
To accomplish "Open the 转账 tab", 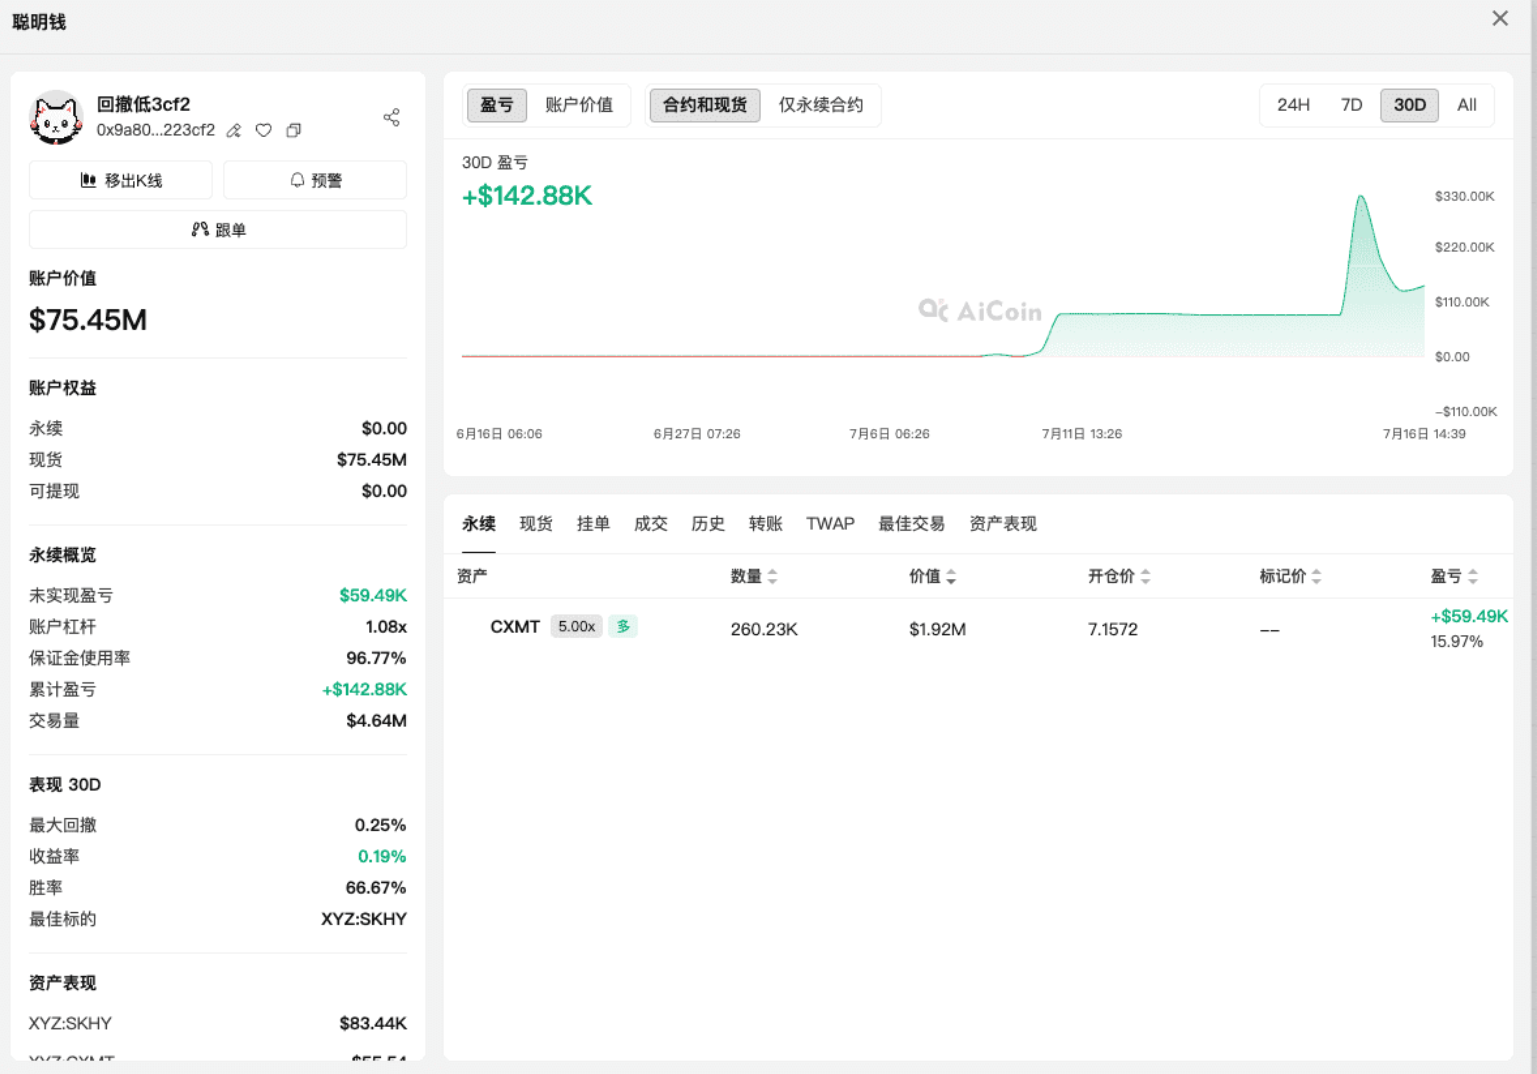I will (x=766, y=524).
